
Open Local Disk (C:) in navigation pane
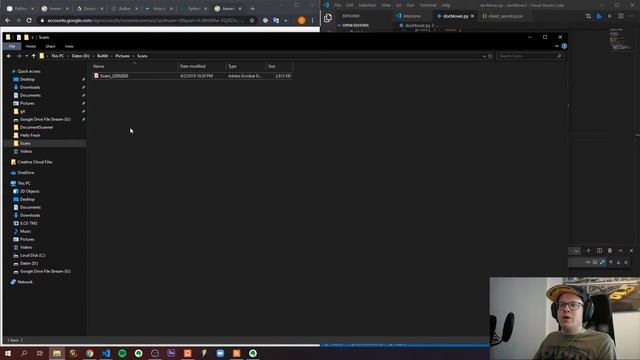(x=33, y=256)
